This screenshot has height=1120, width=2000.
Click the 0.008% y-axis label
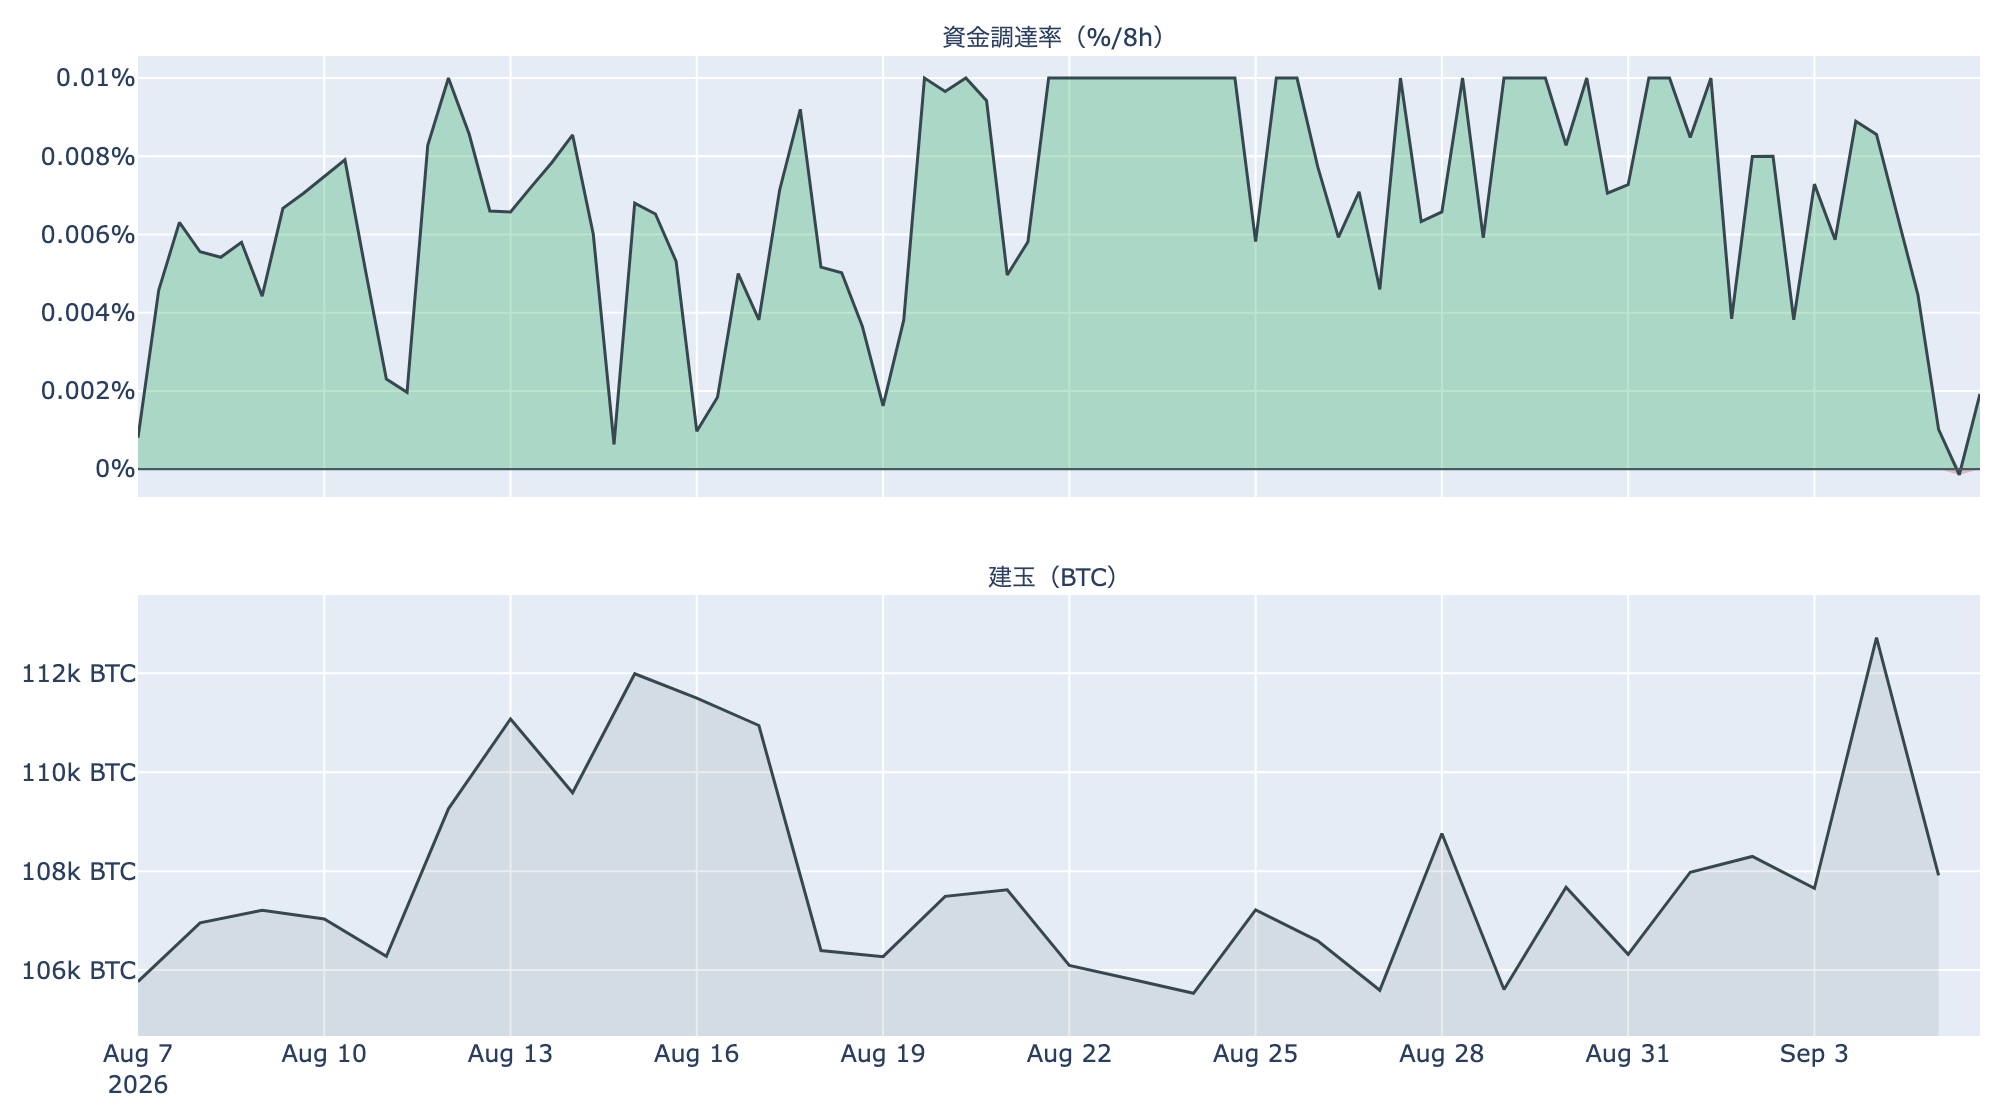pyautogui.click(x=87, y=156)
